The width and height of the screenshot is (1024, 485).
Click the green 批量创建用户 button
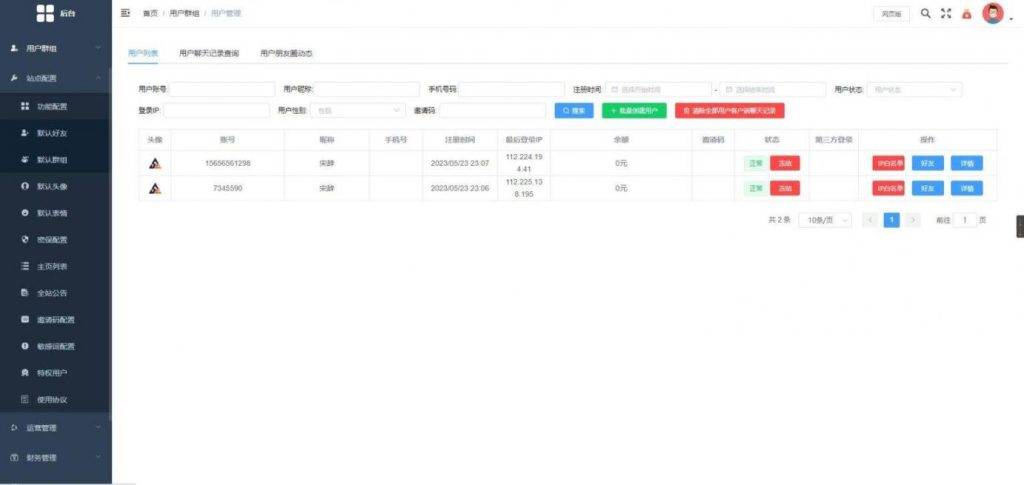point(634,111)
